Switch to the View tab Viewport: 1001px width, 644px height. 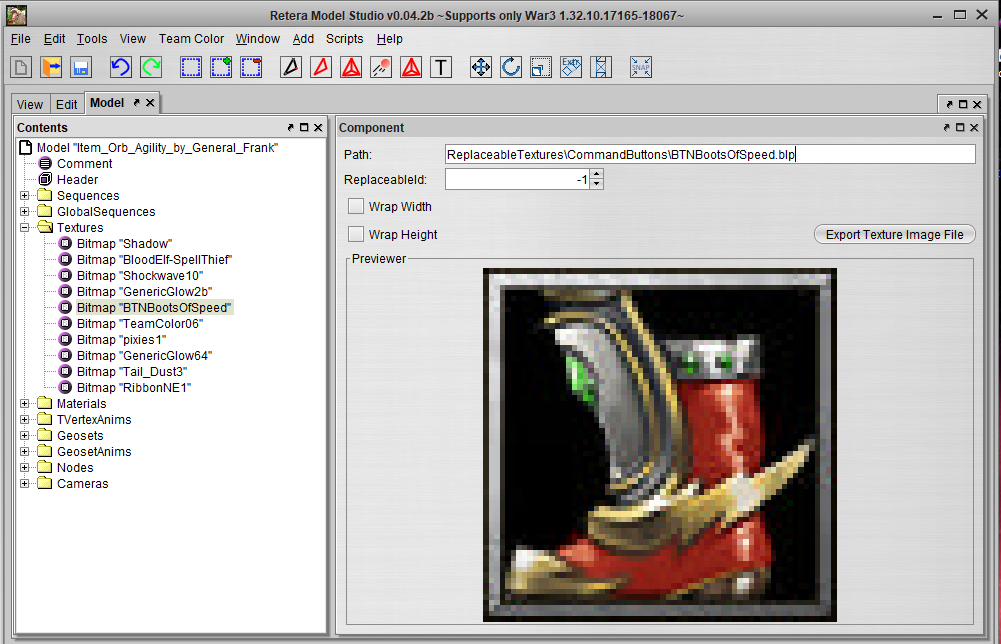(x=30, y=104)
